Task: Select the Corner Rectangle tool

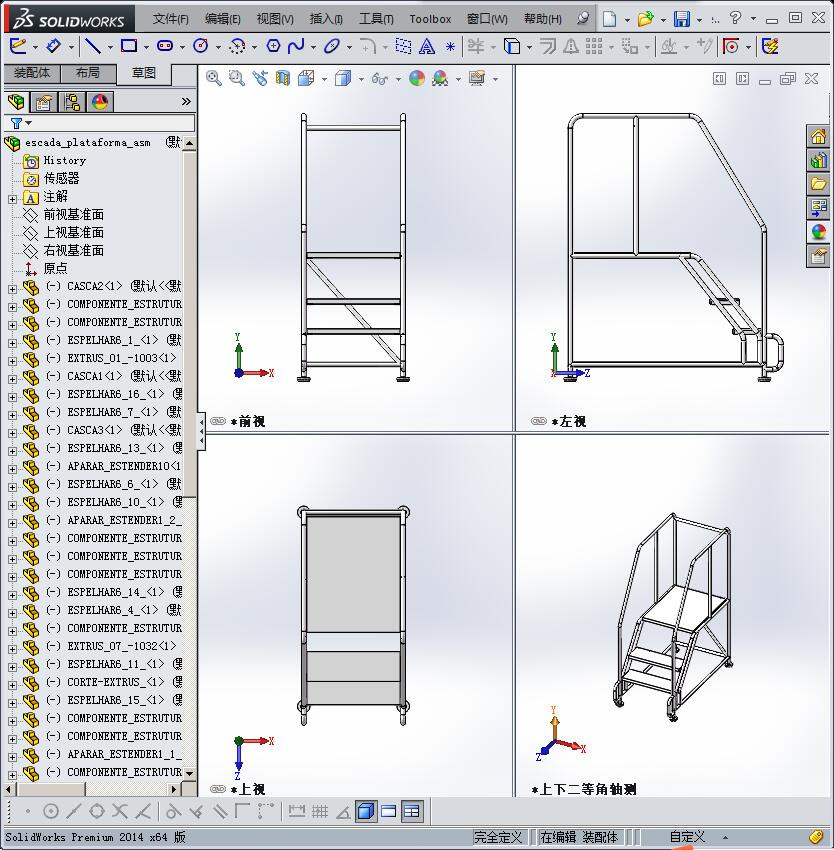Action: 129,46
